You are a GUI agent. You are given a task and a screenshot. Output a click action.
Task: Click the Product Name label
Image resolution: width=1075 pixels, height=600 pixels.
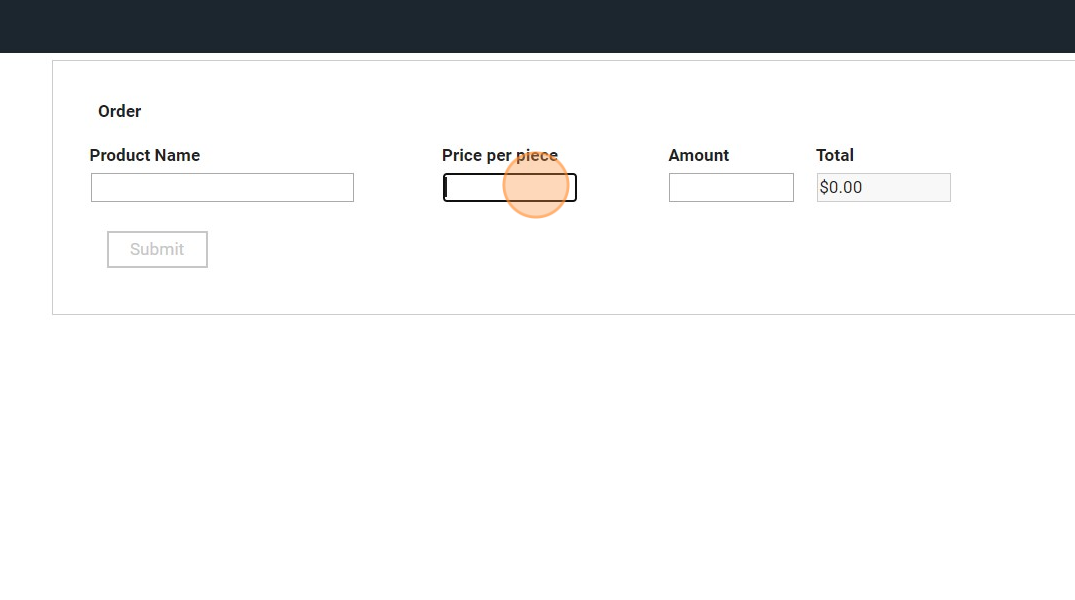point(145,155)
